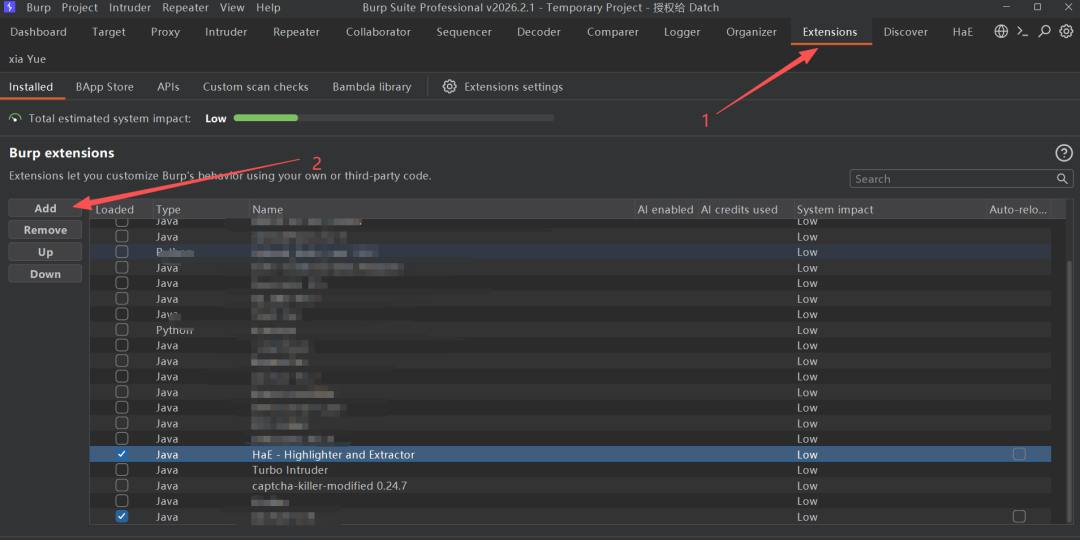
Task: Click the Burp extensions heading
Action: click(x=62, y=153)
